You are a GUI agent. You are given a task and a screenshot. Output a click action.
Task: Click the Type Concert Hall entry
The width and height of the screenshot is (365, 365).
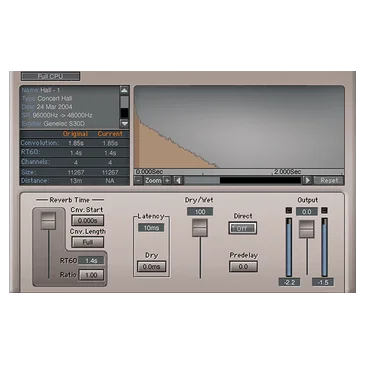[47, 98]
